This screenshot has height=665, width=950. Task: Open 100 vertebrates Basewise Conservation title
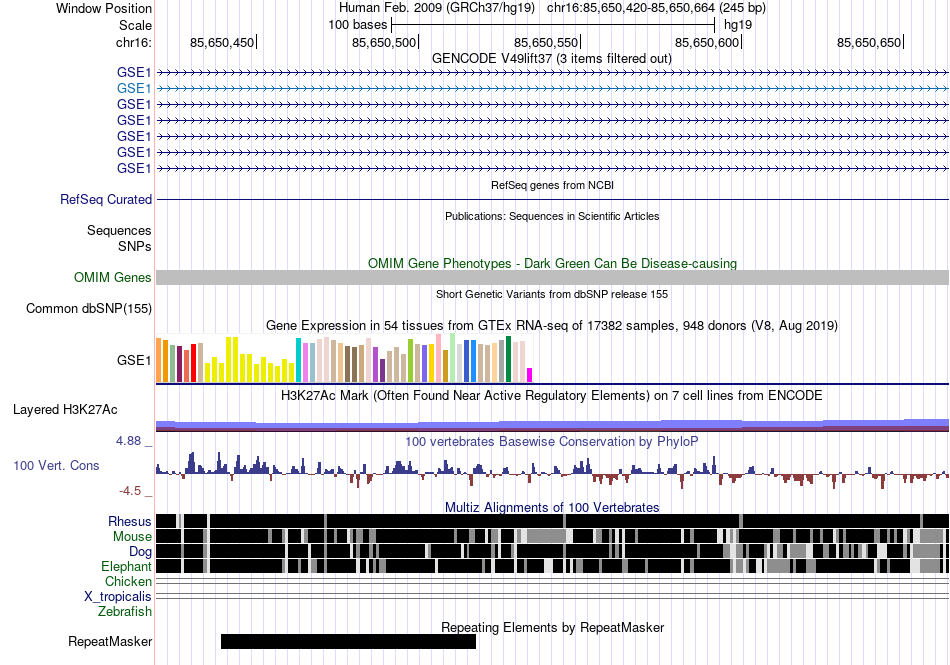[552, 442]
